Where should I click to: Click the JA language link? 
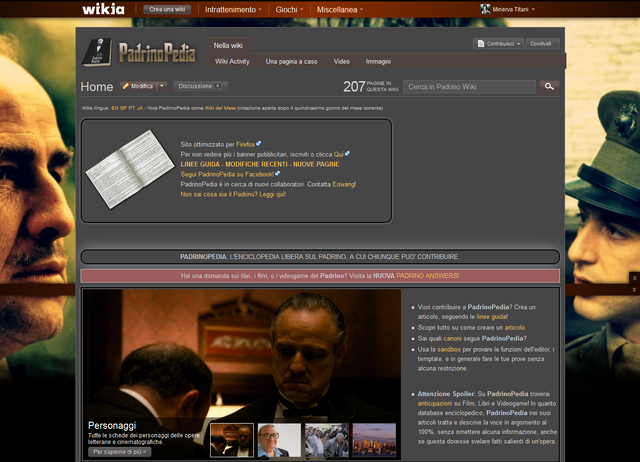click(140, 108)
